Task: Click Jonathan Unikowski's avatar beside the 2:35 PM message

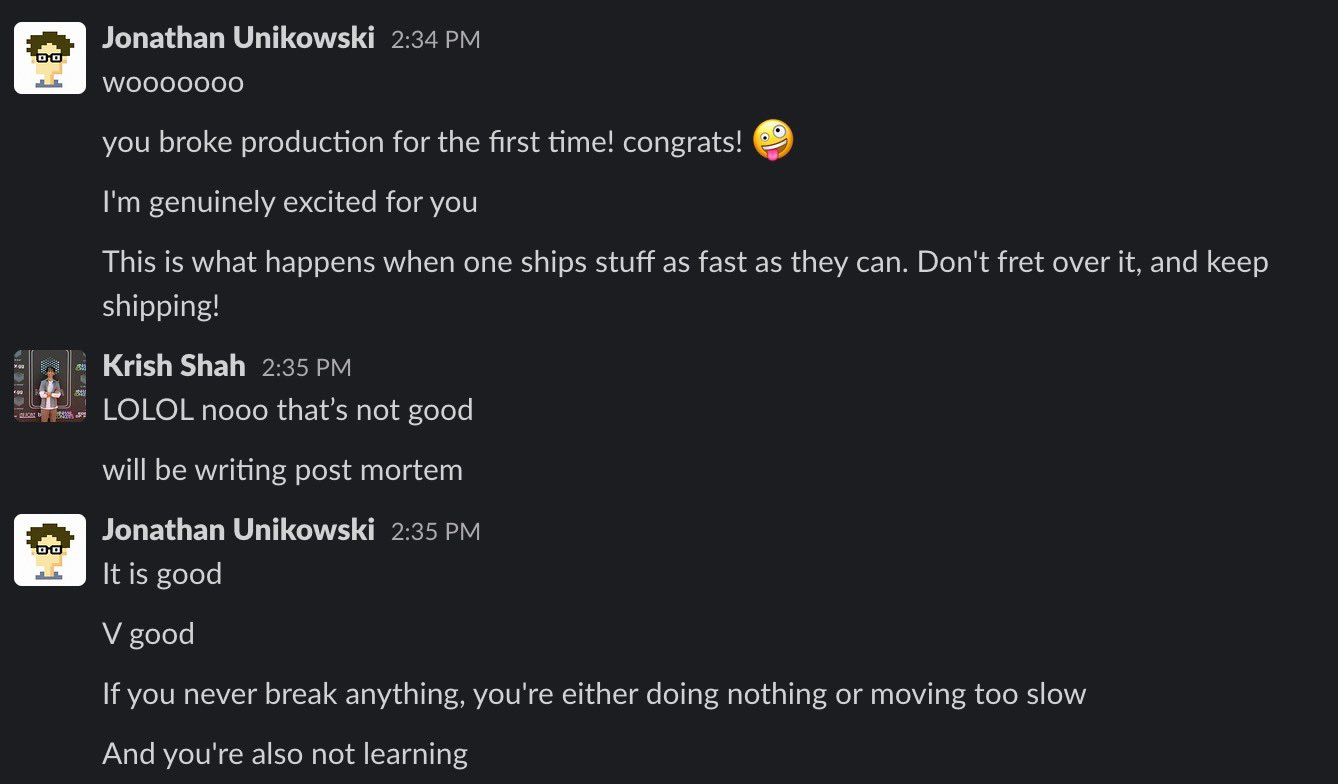Action: 49,549
